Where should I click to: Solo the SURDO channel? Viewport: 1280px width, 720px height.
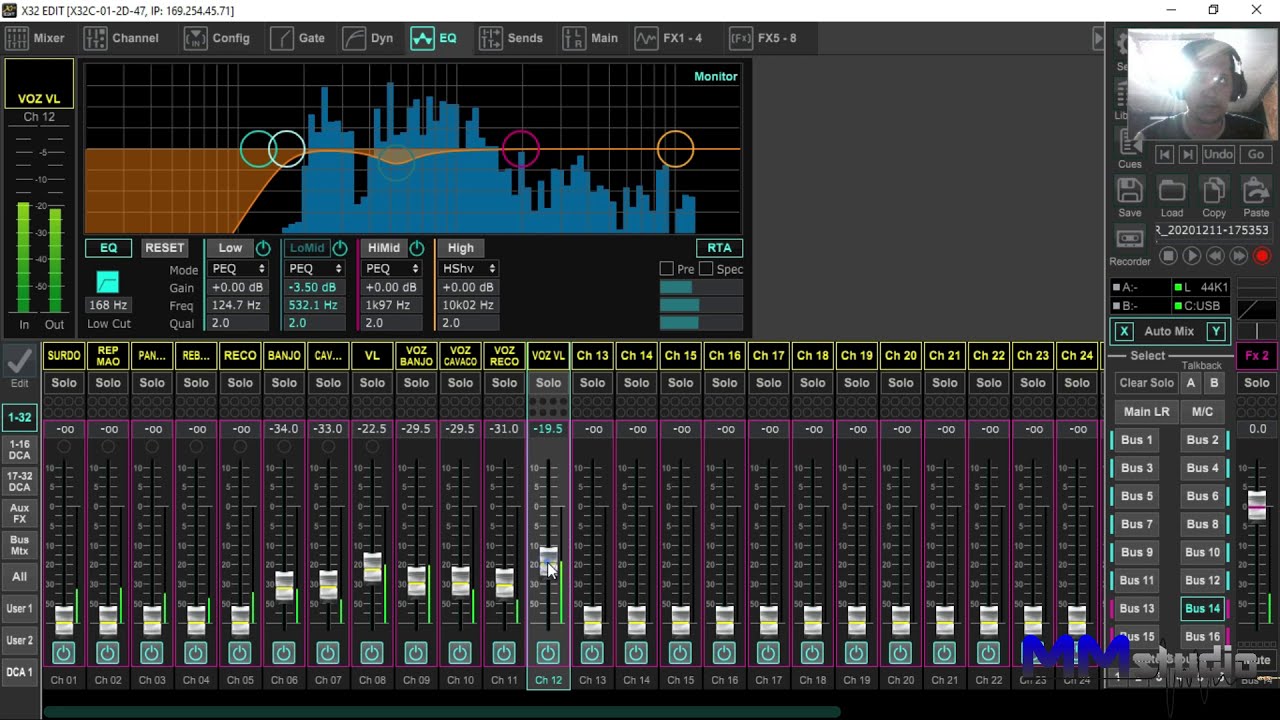click(64, 383)
